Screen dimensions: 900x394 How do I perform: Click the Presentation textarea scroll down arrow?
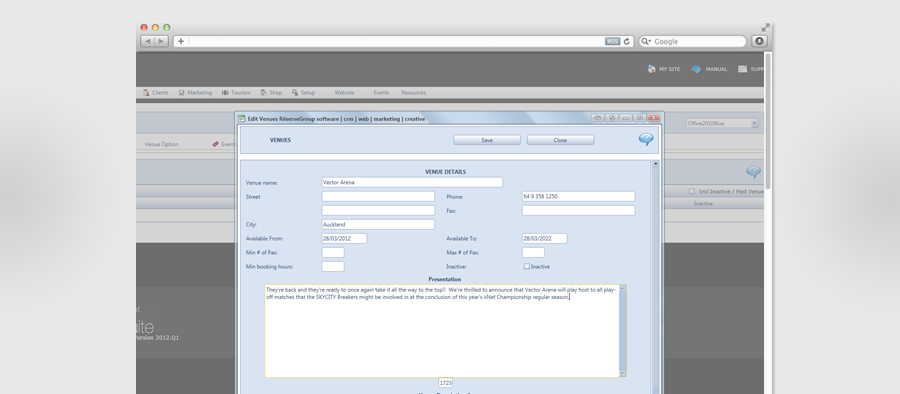[623, 373]
